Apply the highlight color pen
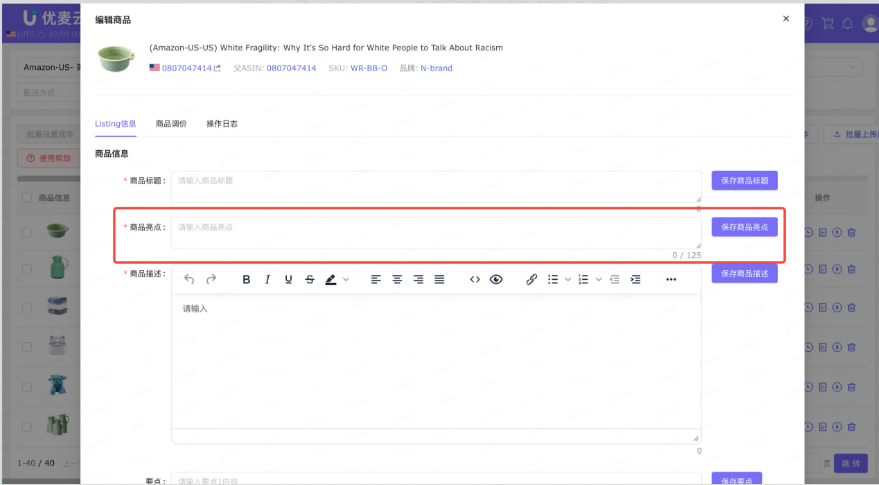The image size is (879, 485). tap(331, 279)
